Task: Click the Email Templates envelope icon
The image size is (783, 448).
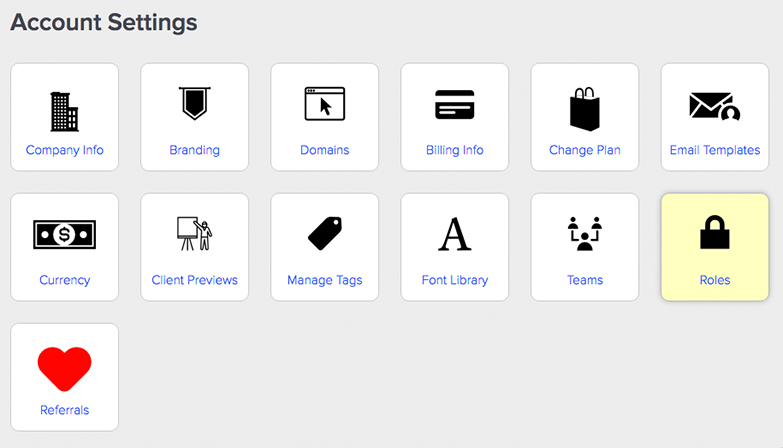Action: [715, 106]
